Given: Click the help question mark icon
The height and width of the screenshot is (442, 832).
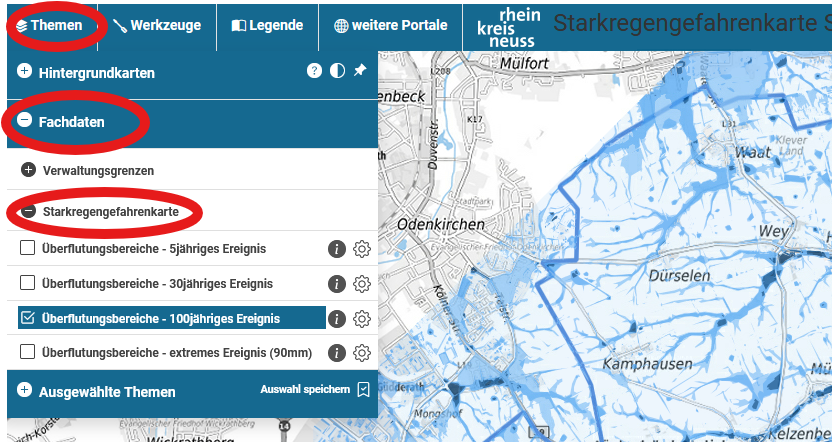Looking at the screenshot, I should coord(314,71).
